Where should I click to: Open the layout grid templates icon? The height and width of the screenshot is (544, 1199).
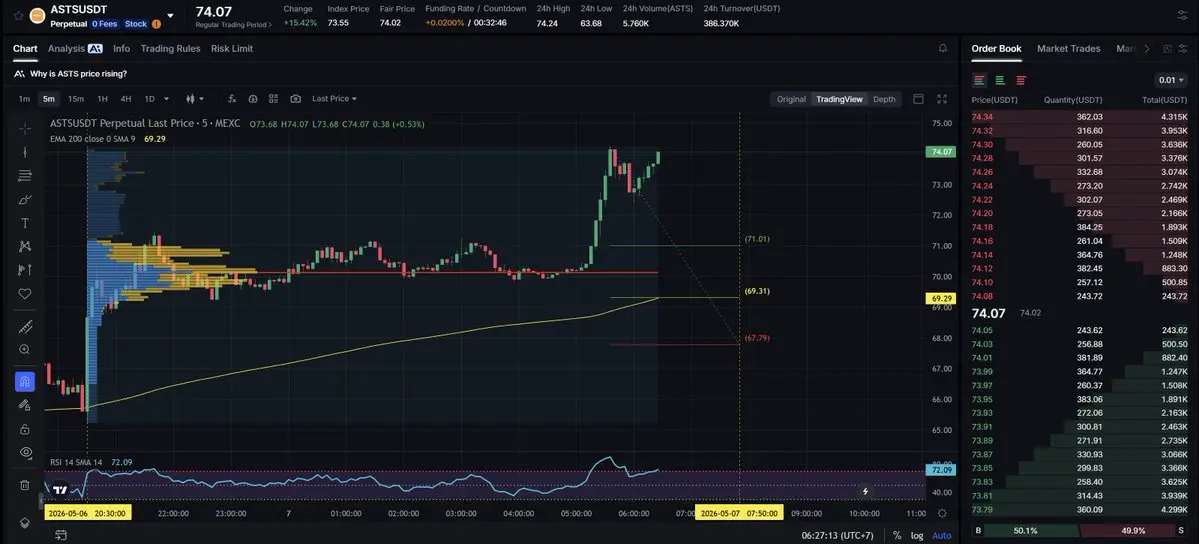point(273,99)
